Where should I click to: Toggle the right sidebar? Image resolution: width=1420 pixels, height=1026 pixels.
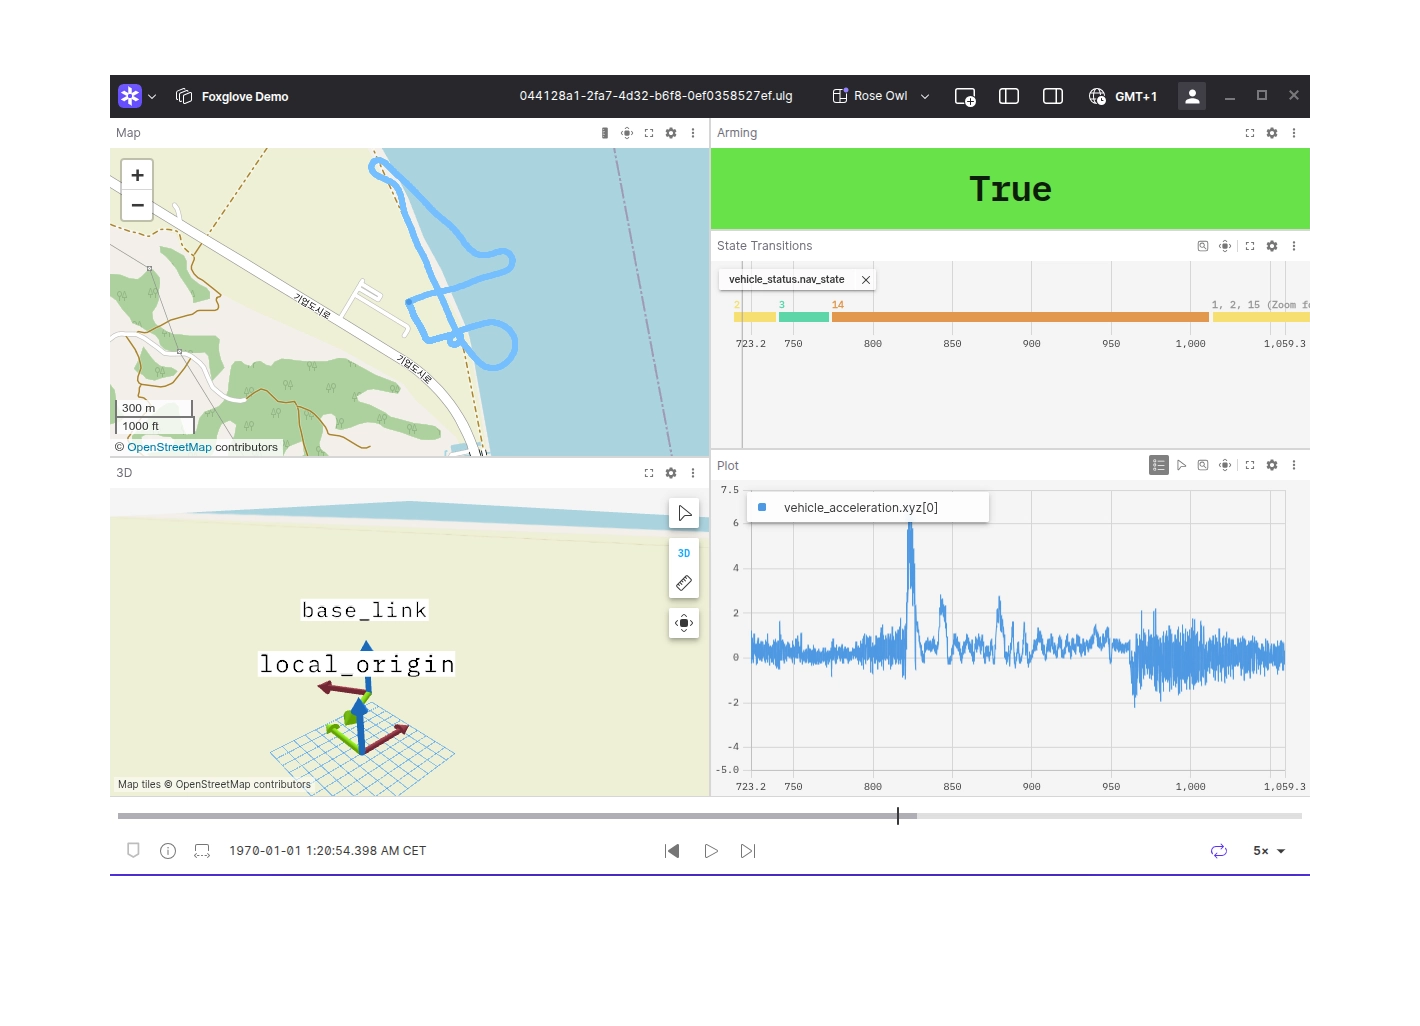click(x=1052, y=97)
